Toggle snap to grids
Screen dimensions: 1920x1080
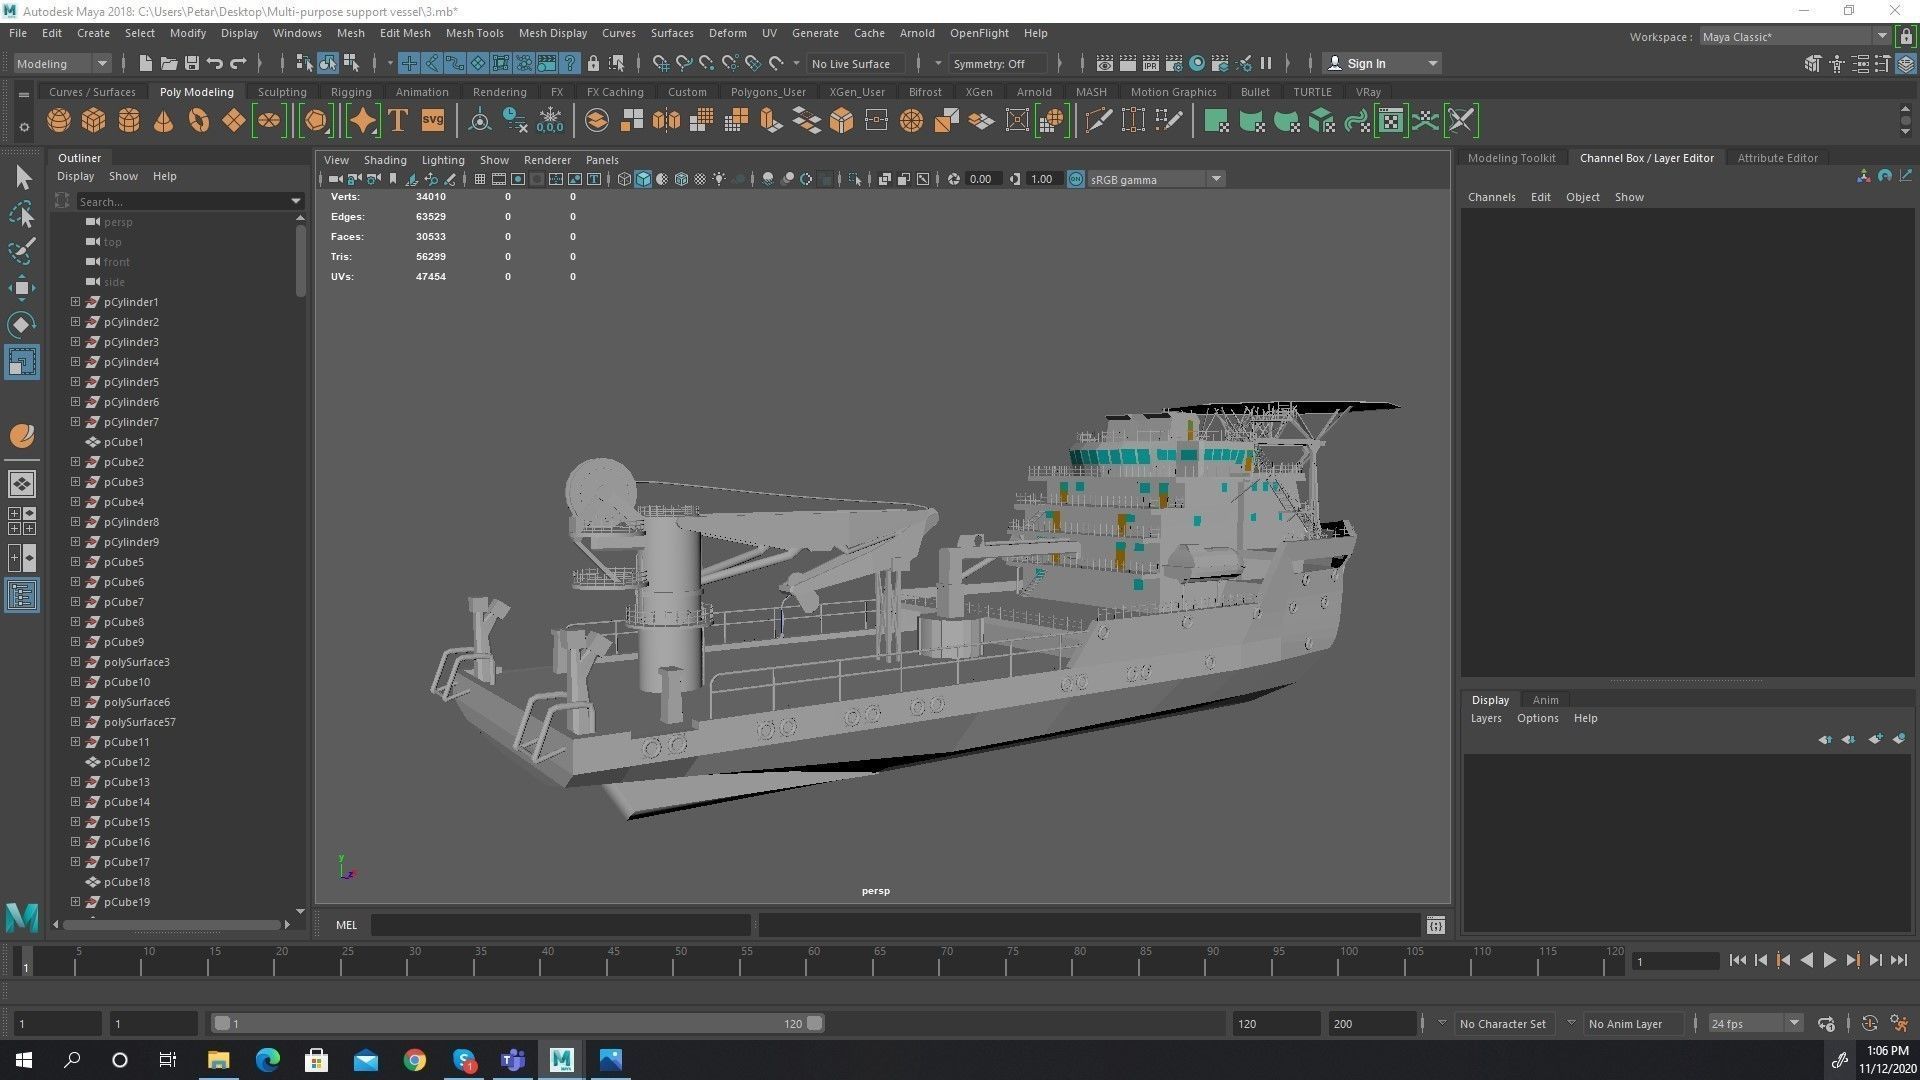(x=660, y=63)
